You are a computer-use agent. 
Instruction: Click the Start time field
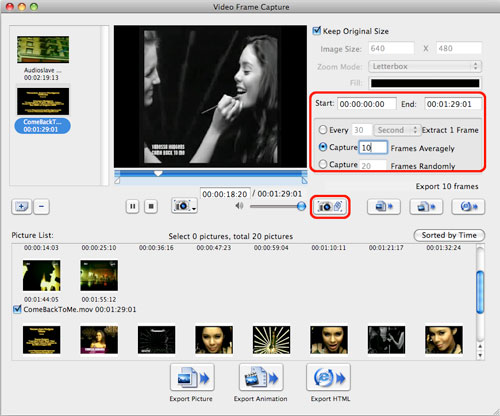point(367,104)
